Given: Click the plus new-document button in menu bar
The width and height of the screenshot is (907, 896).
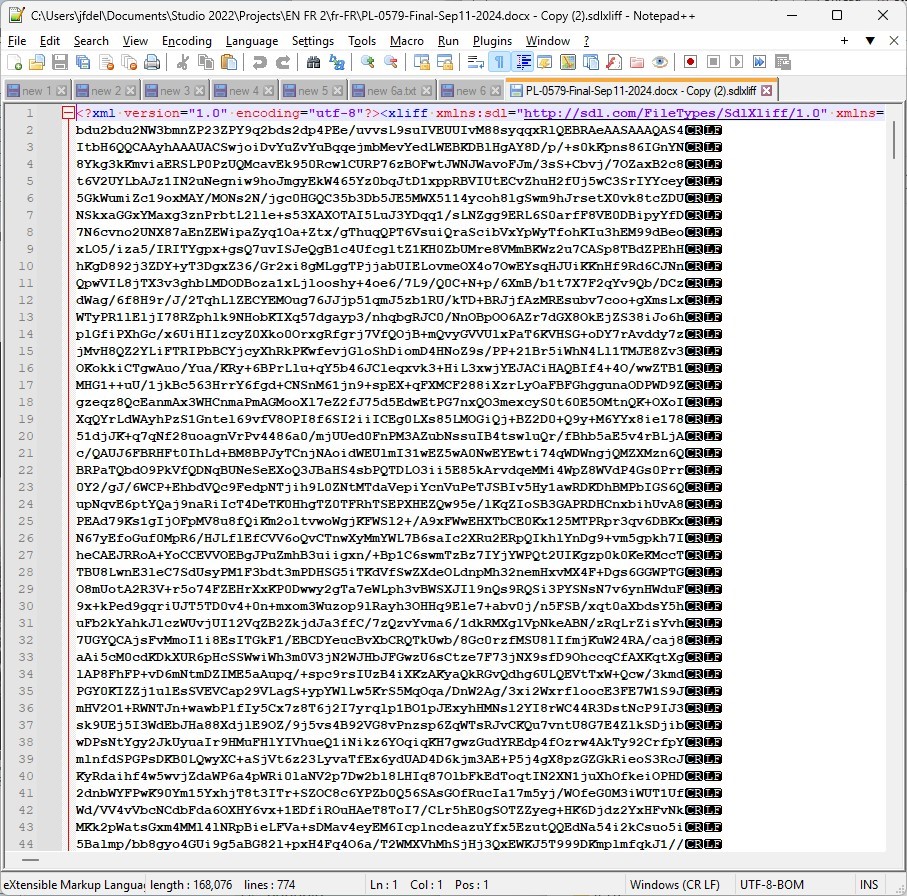Looking at the screenshot, I should 845,40.
